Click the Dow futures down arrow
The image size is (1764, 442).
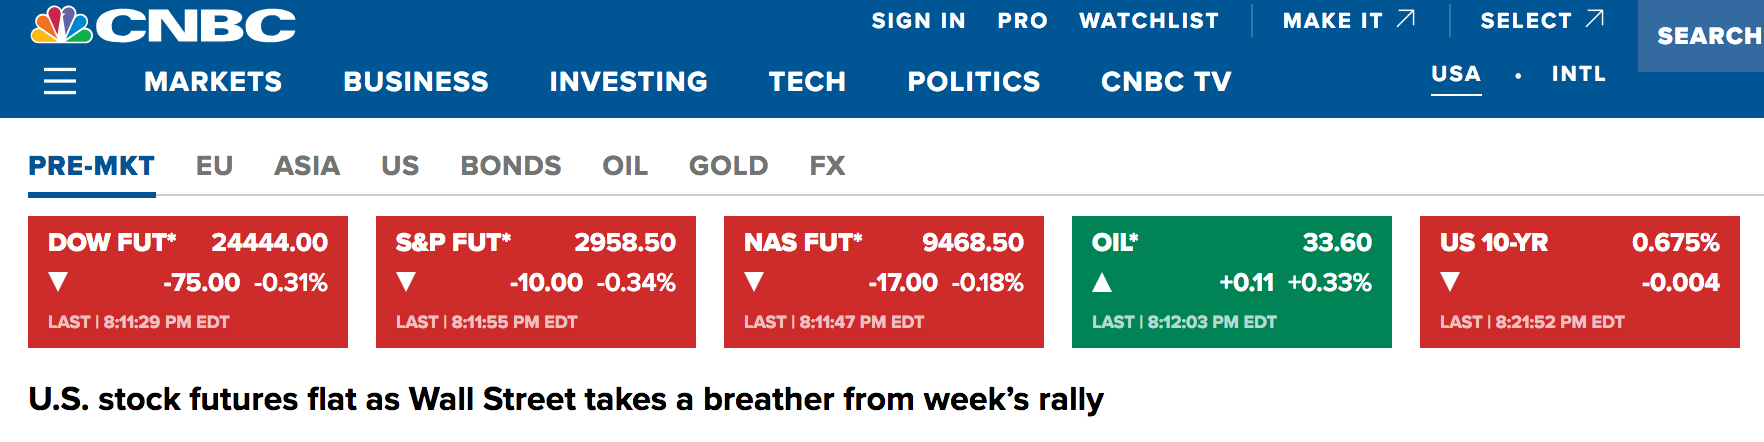58,282
